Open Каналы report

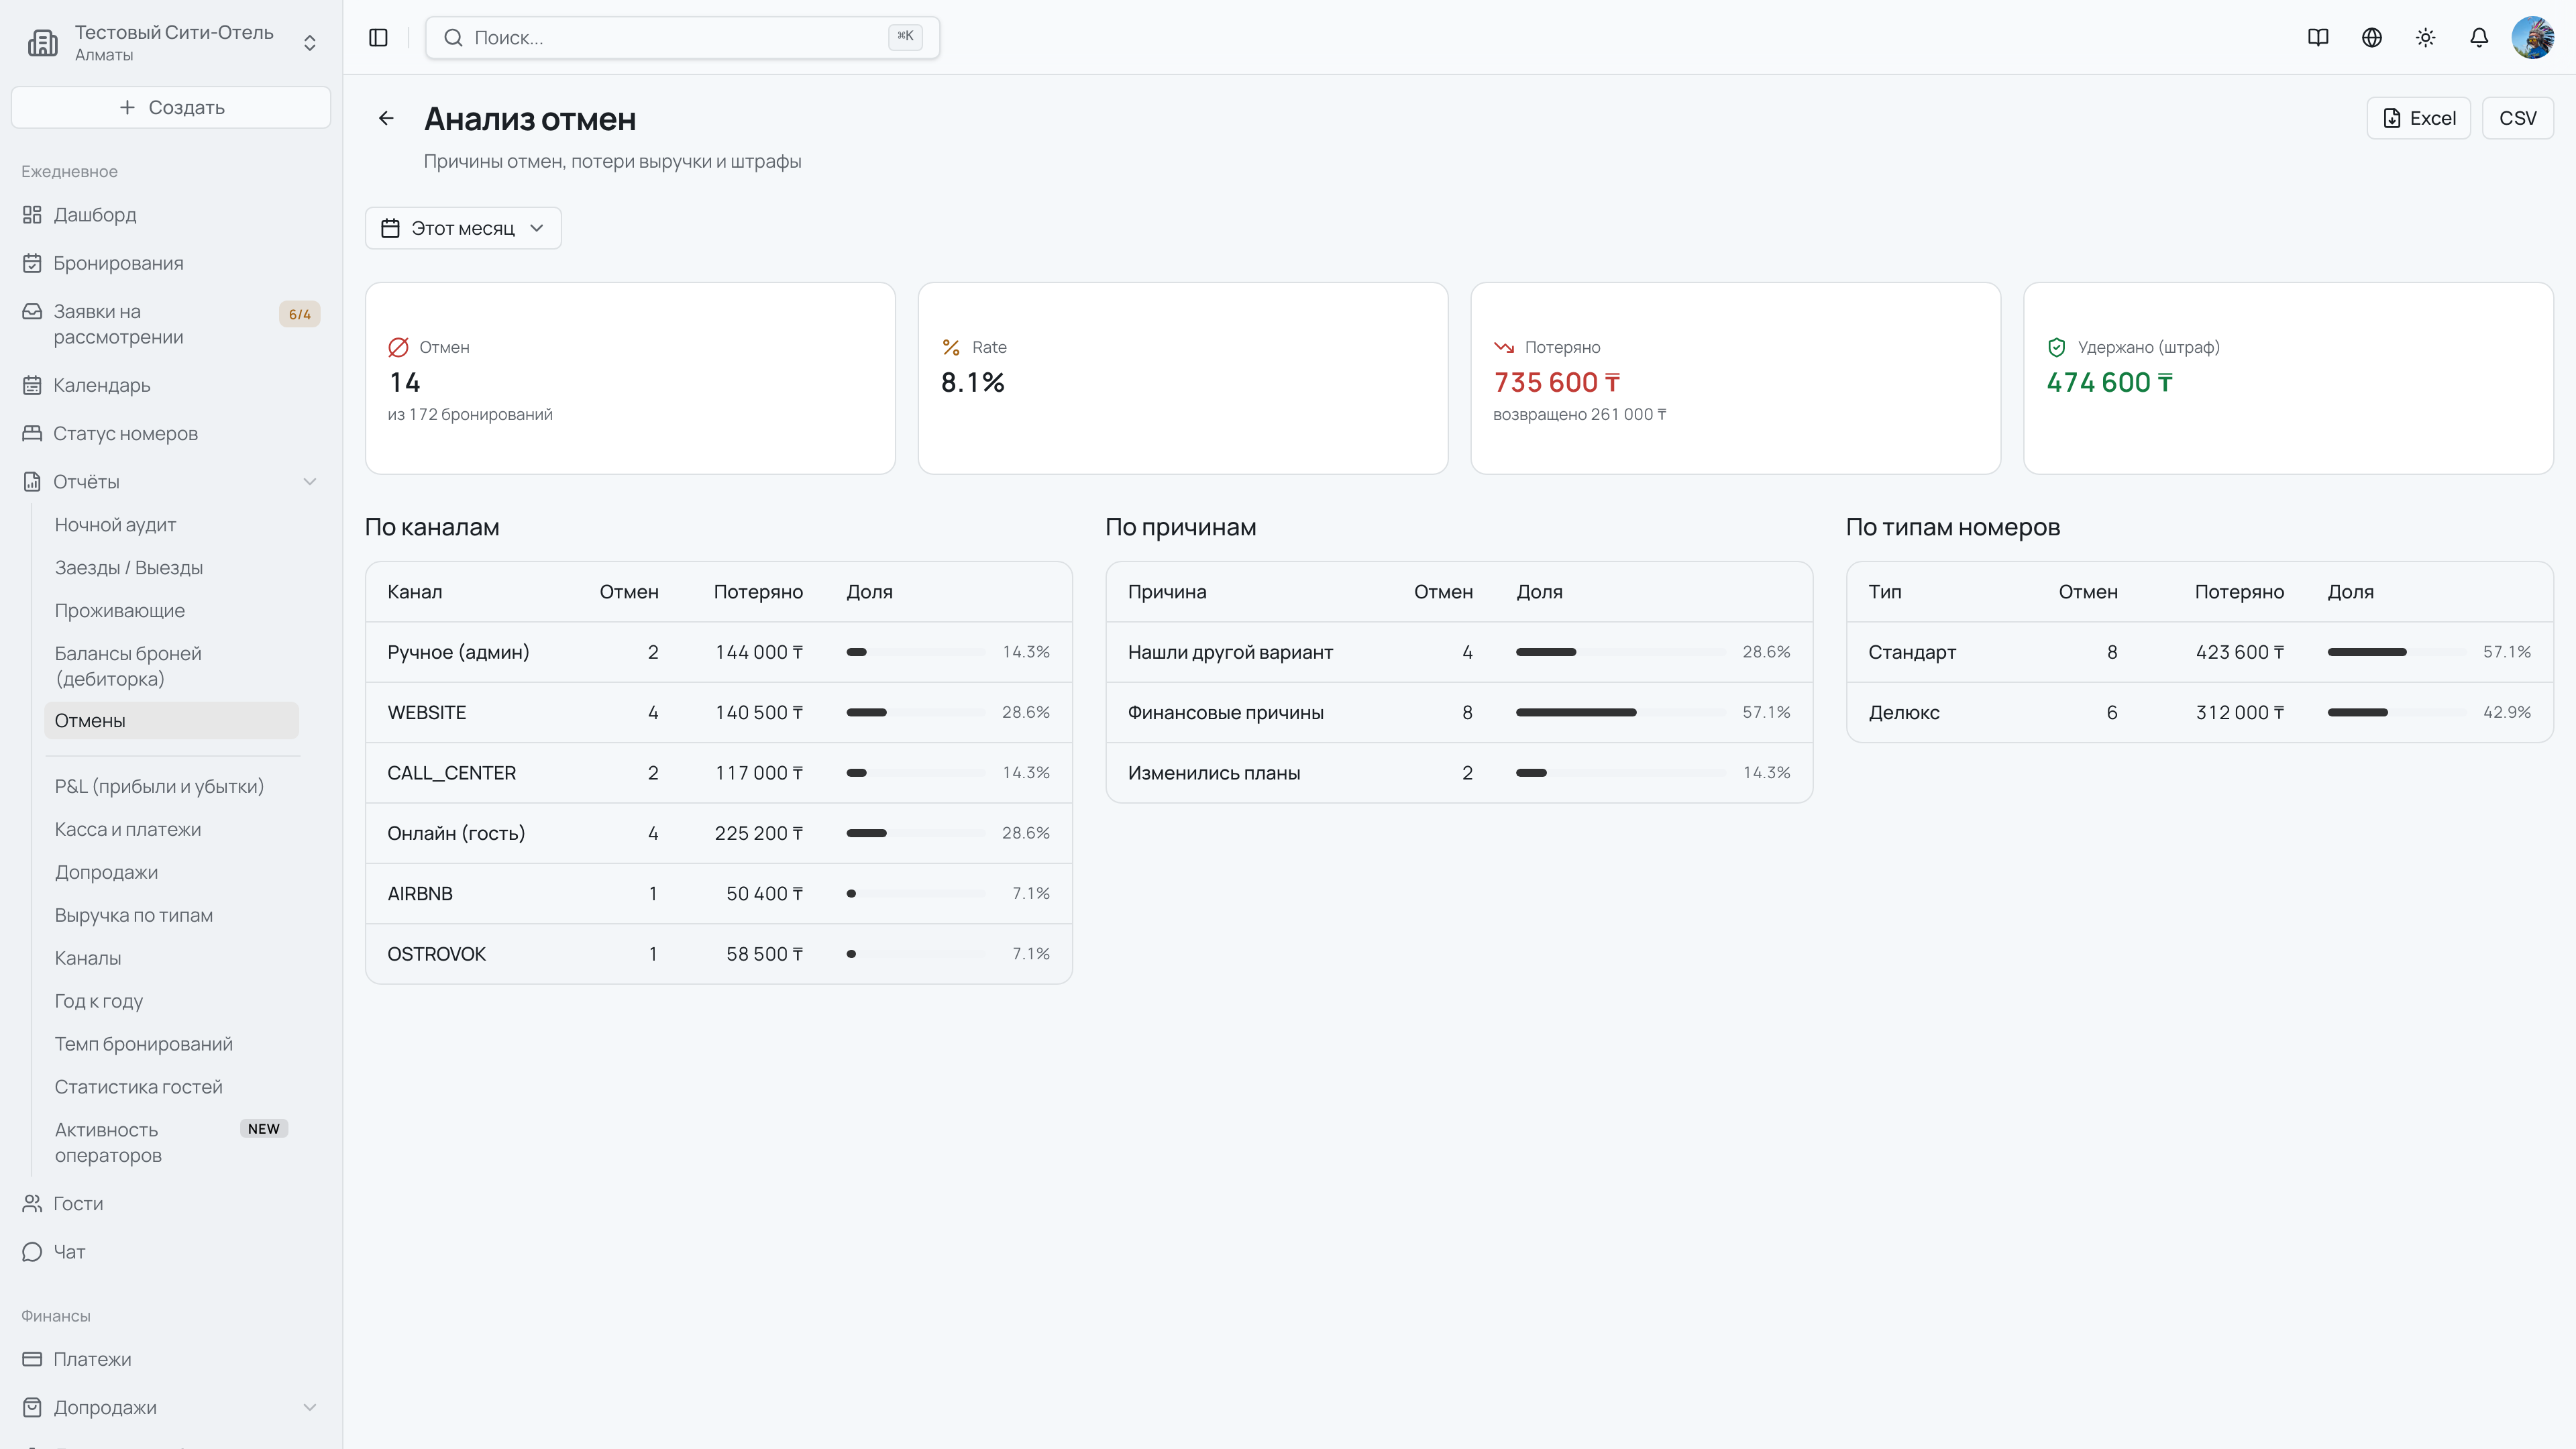click(87, 958)
